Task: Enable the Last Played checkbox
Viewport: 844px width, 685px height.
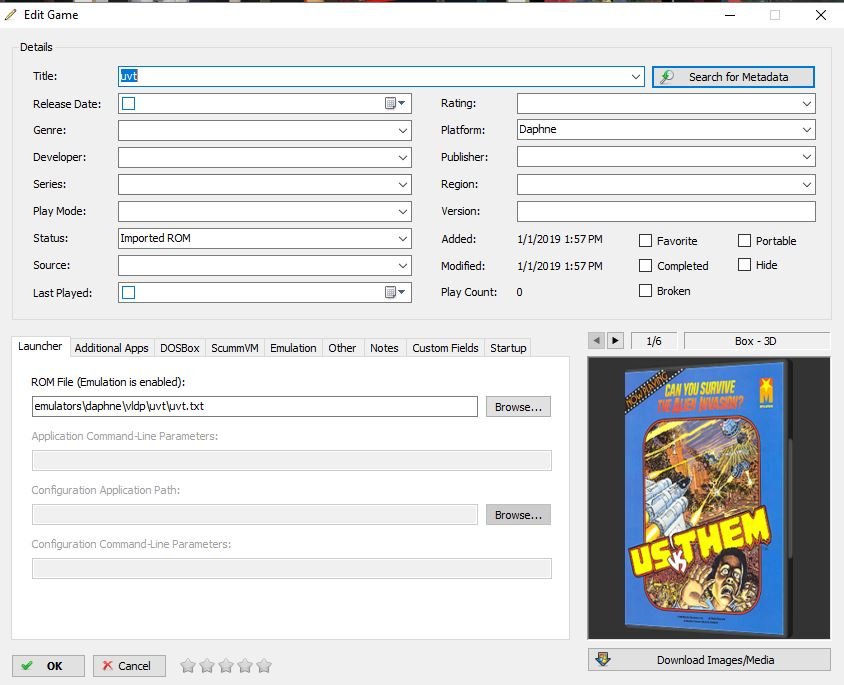Action: (129, 292)
